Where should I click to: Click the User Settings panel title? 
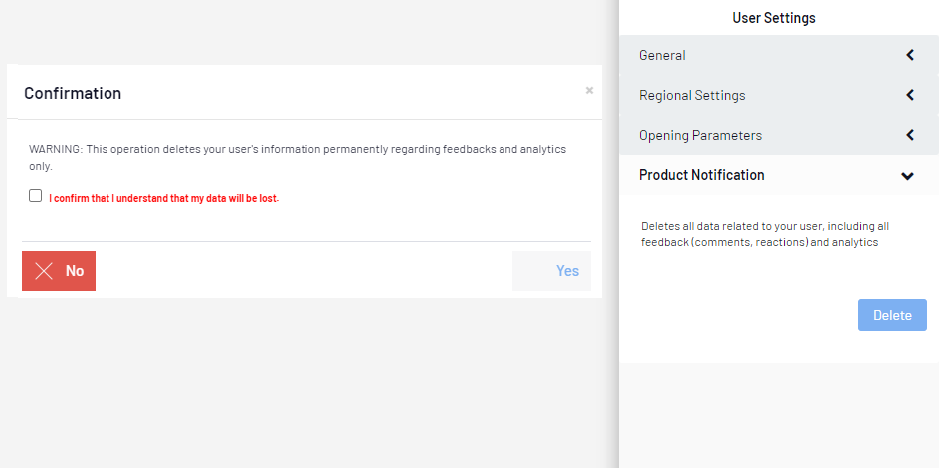[x=773, y=18]
